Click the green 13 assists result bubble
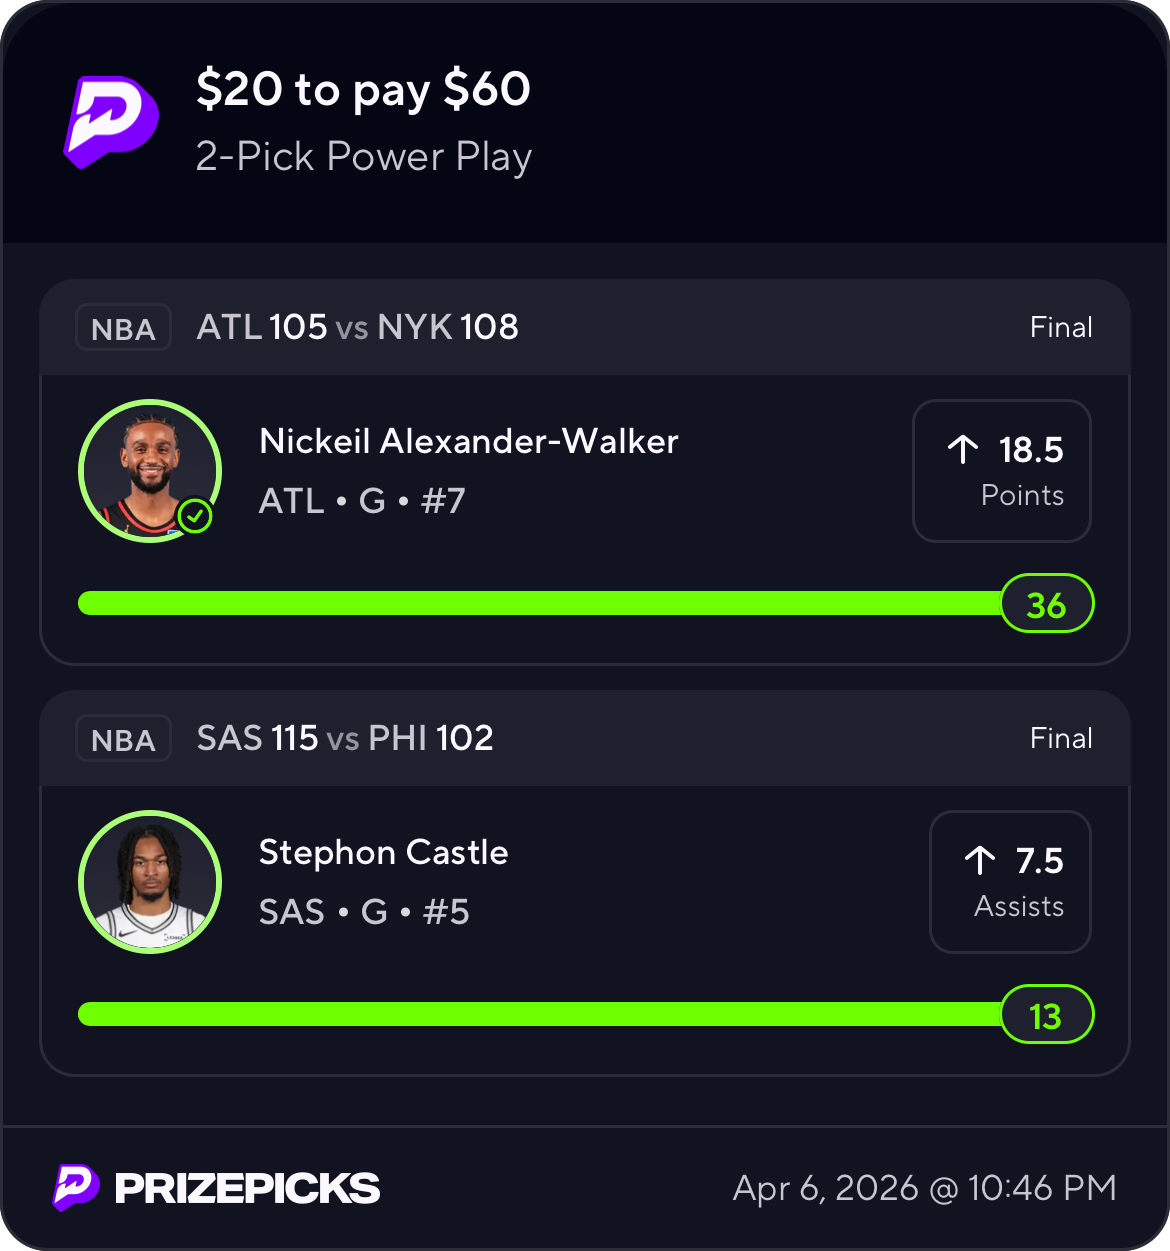The image size is (1170, 1251). pyautogui.click(x=1046, y=1015)
